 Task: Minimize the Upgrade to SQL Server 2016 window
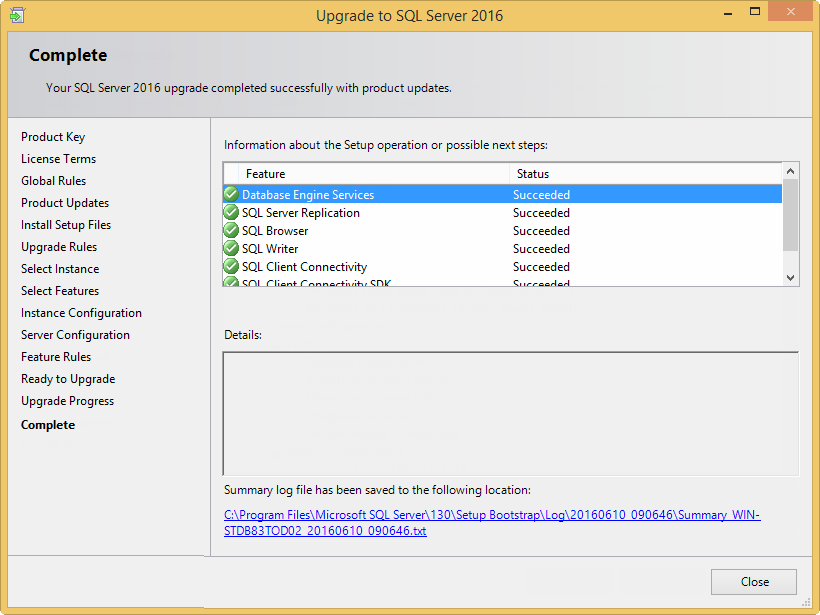tap(727, 13)
